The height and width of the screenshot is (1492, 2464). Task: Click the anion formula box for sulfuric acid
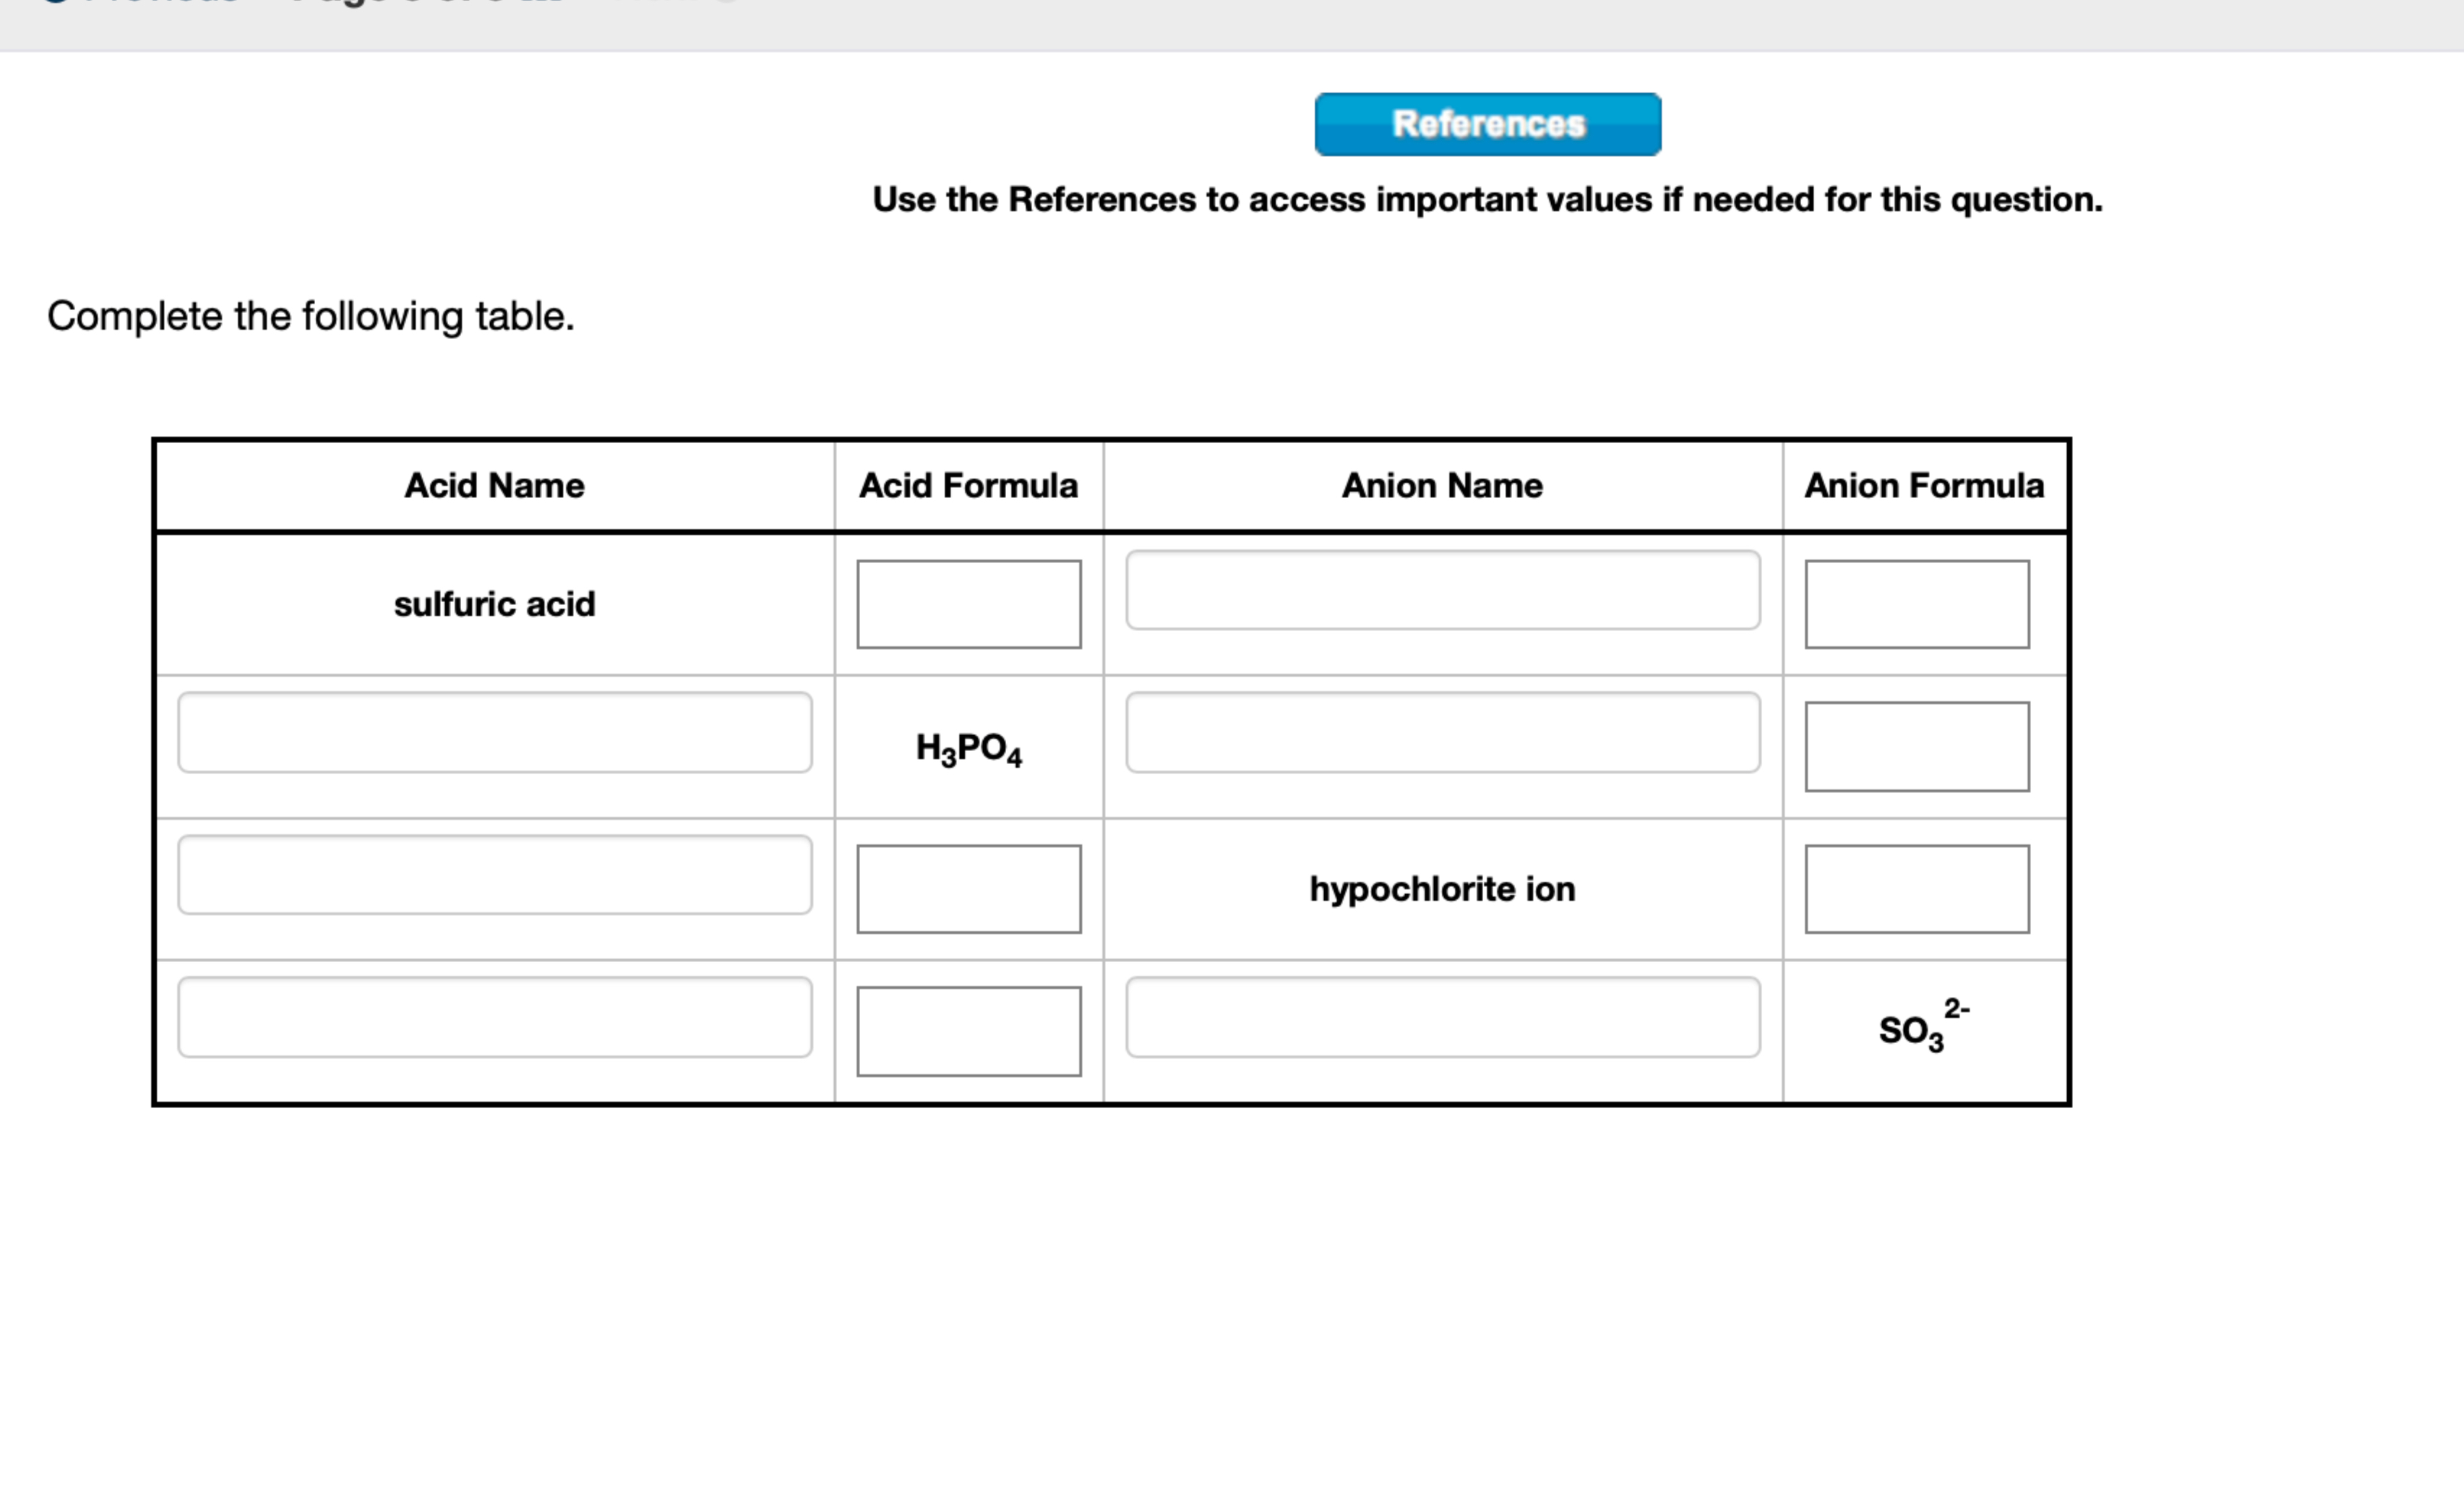pyautogui.click(x=1916, y=604)
